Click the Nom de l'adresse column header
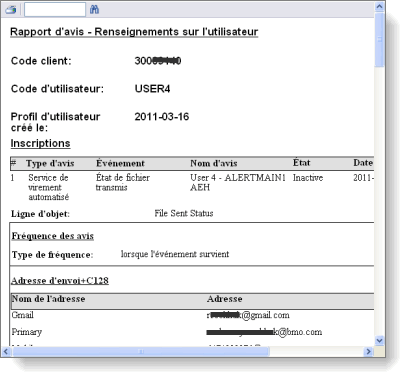412x384 pixels. click(x=48, y=299)
